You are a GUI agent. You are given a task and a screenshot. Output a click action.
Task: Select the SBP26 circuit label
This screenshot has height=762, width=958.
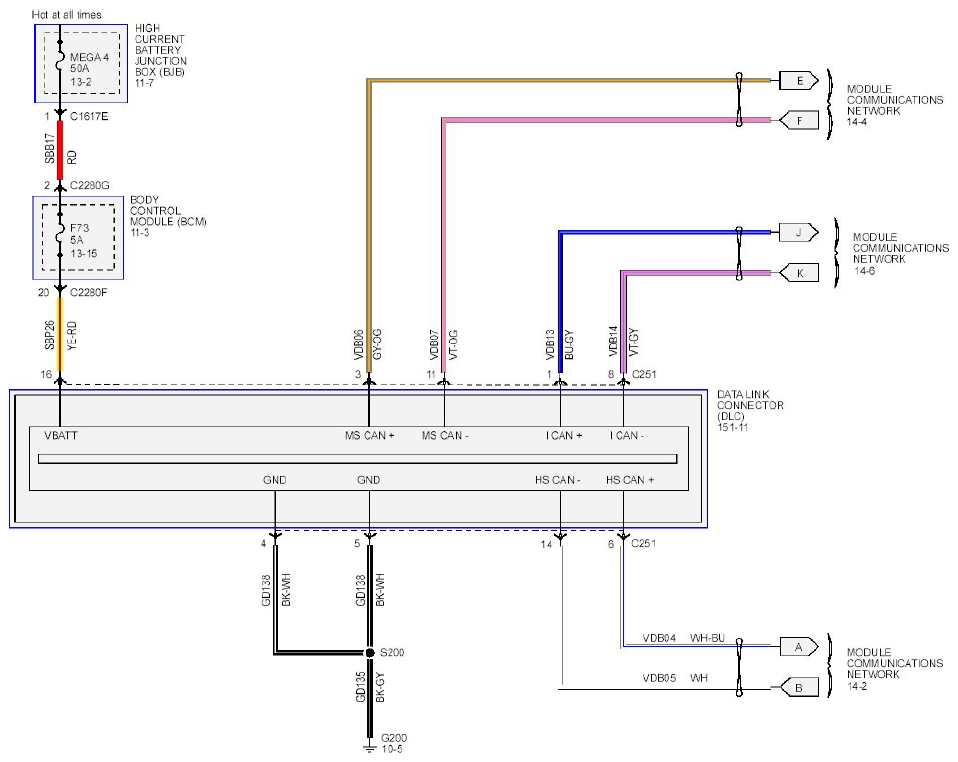(x=49, y=335)
